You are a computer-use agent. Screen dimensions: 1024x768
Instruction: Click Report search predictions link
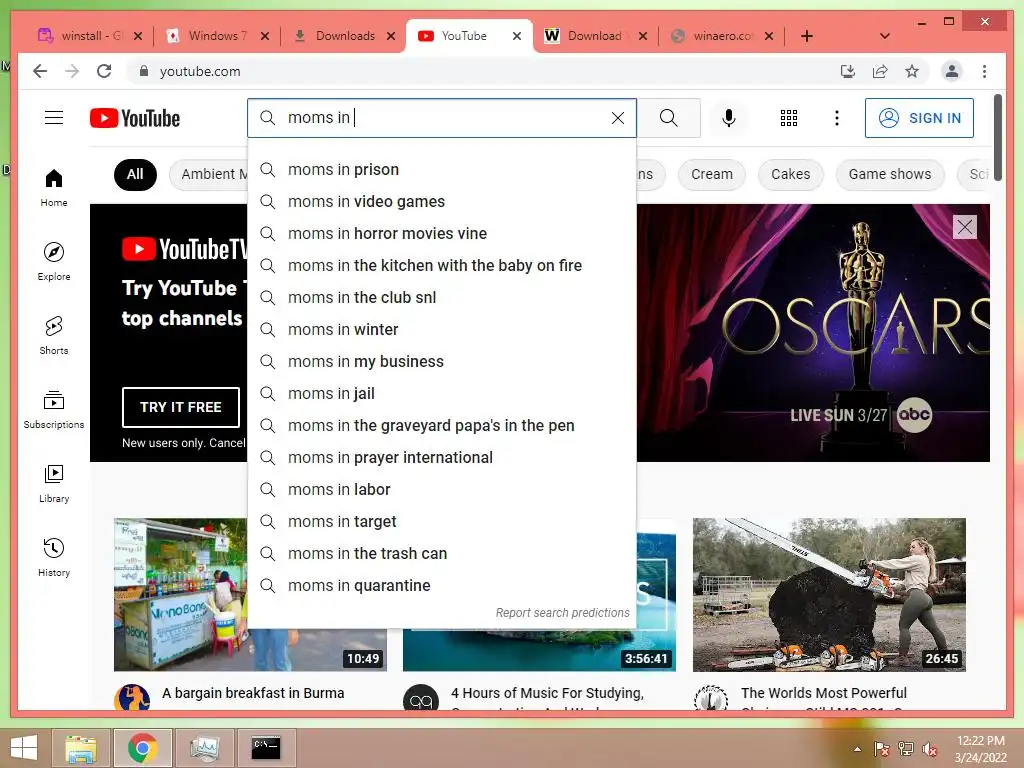(x=562, y=613)
